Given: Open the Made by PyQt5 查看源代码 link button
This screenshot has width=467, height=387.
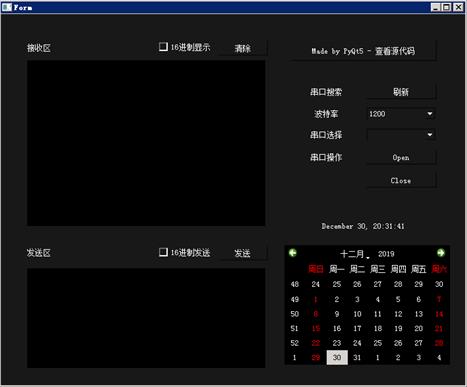Looking at the screenshot, I should pyautogui.click(x=363, y=51).
